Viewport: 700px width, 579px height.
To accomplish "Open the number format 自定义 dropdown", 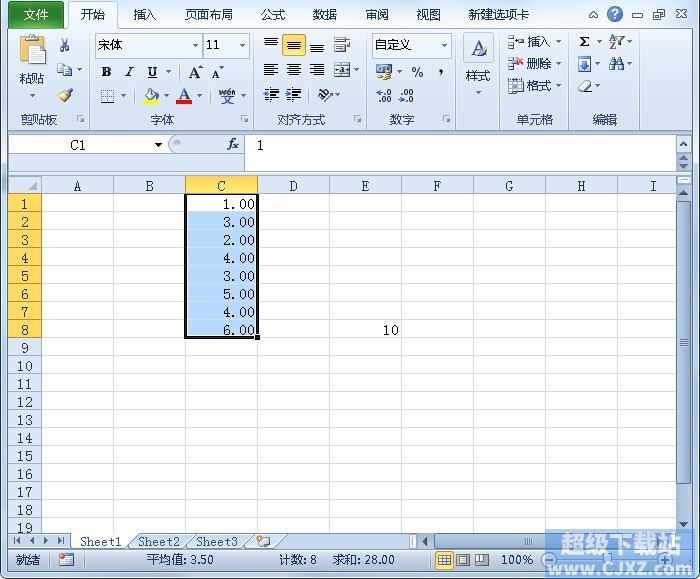I will click(x=444, y=45).
